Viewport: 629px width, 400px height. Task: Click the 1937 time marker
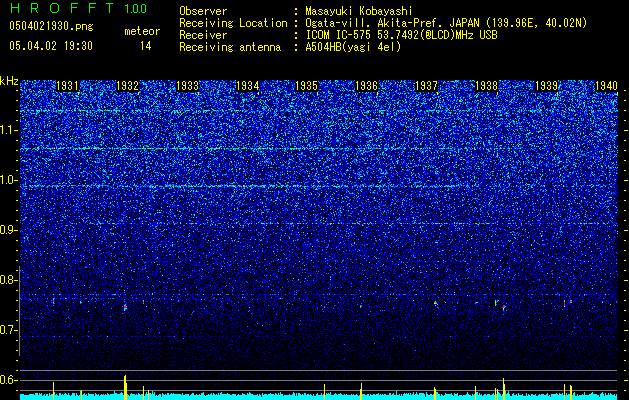click(x=426, y=86)
